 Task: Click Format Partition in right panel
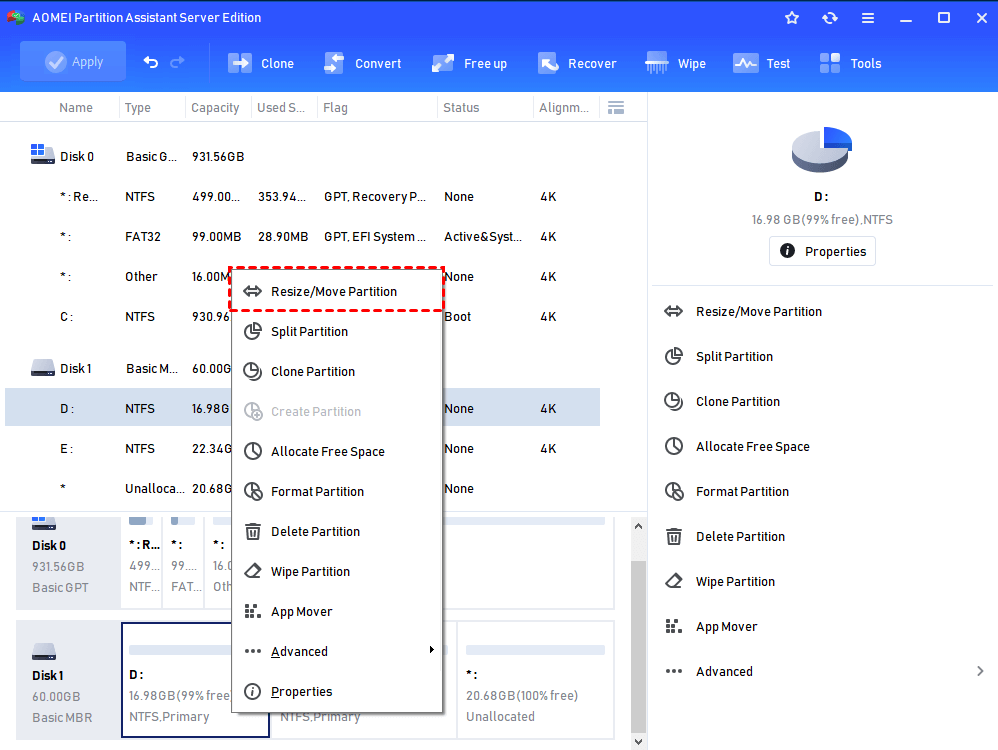[x=726, y=492]
